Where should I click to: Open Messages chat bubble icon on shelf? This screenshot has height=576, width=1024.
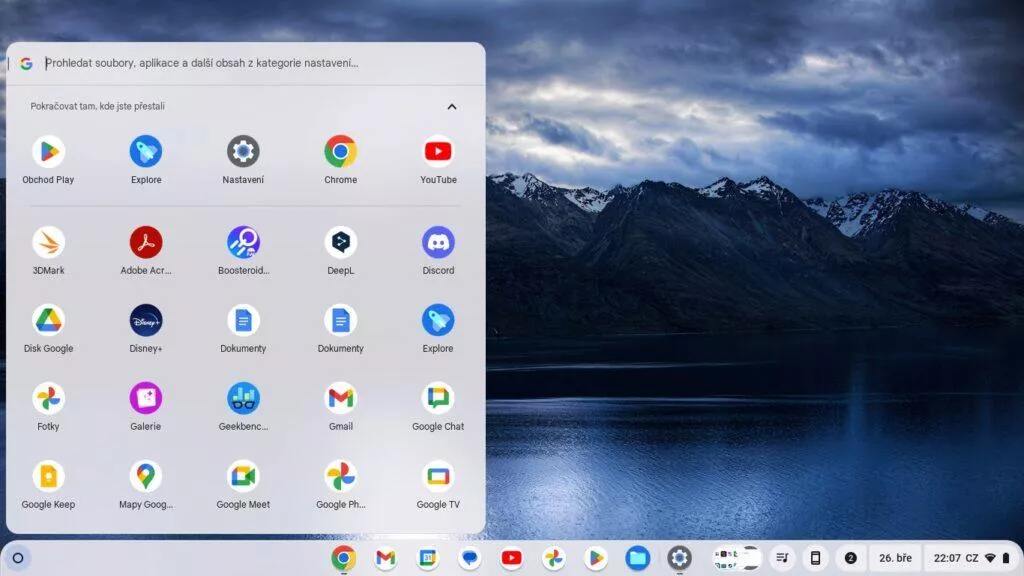tap(470, 558)
